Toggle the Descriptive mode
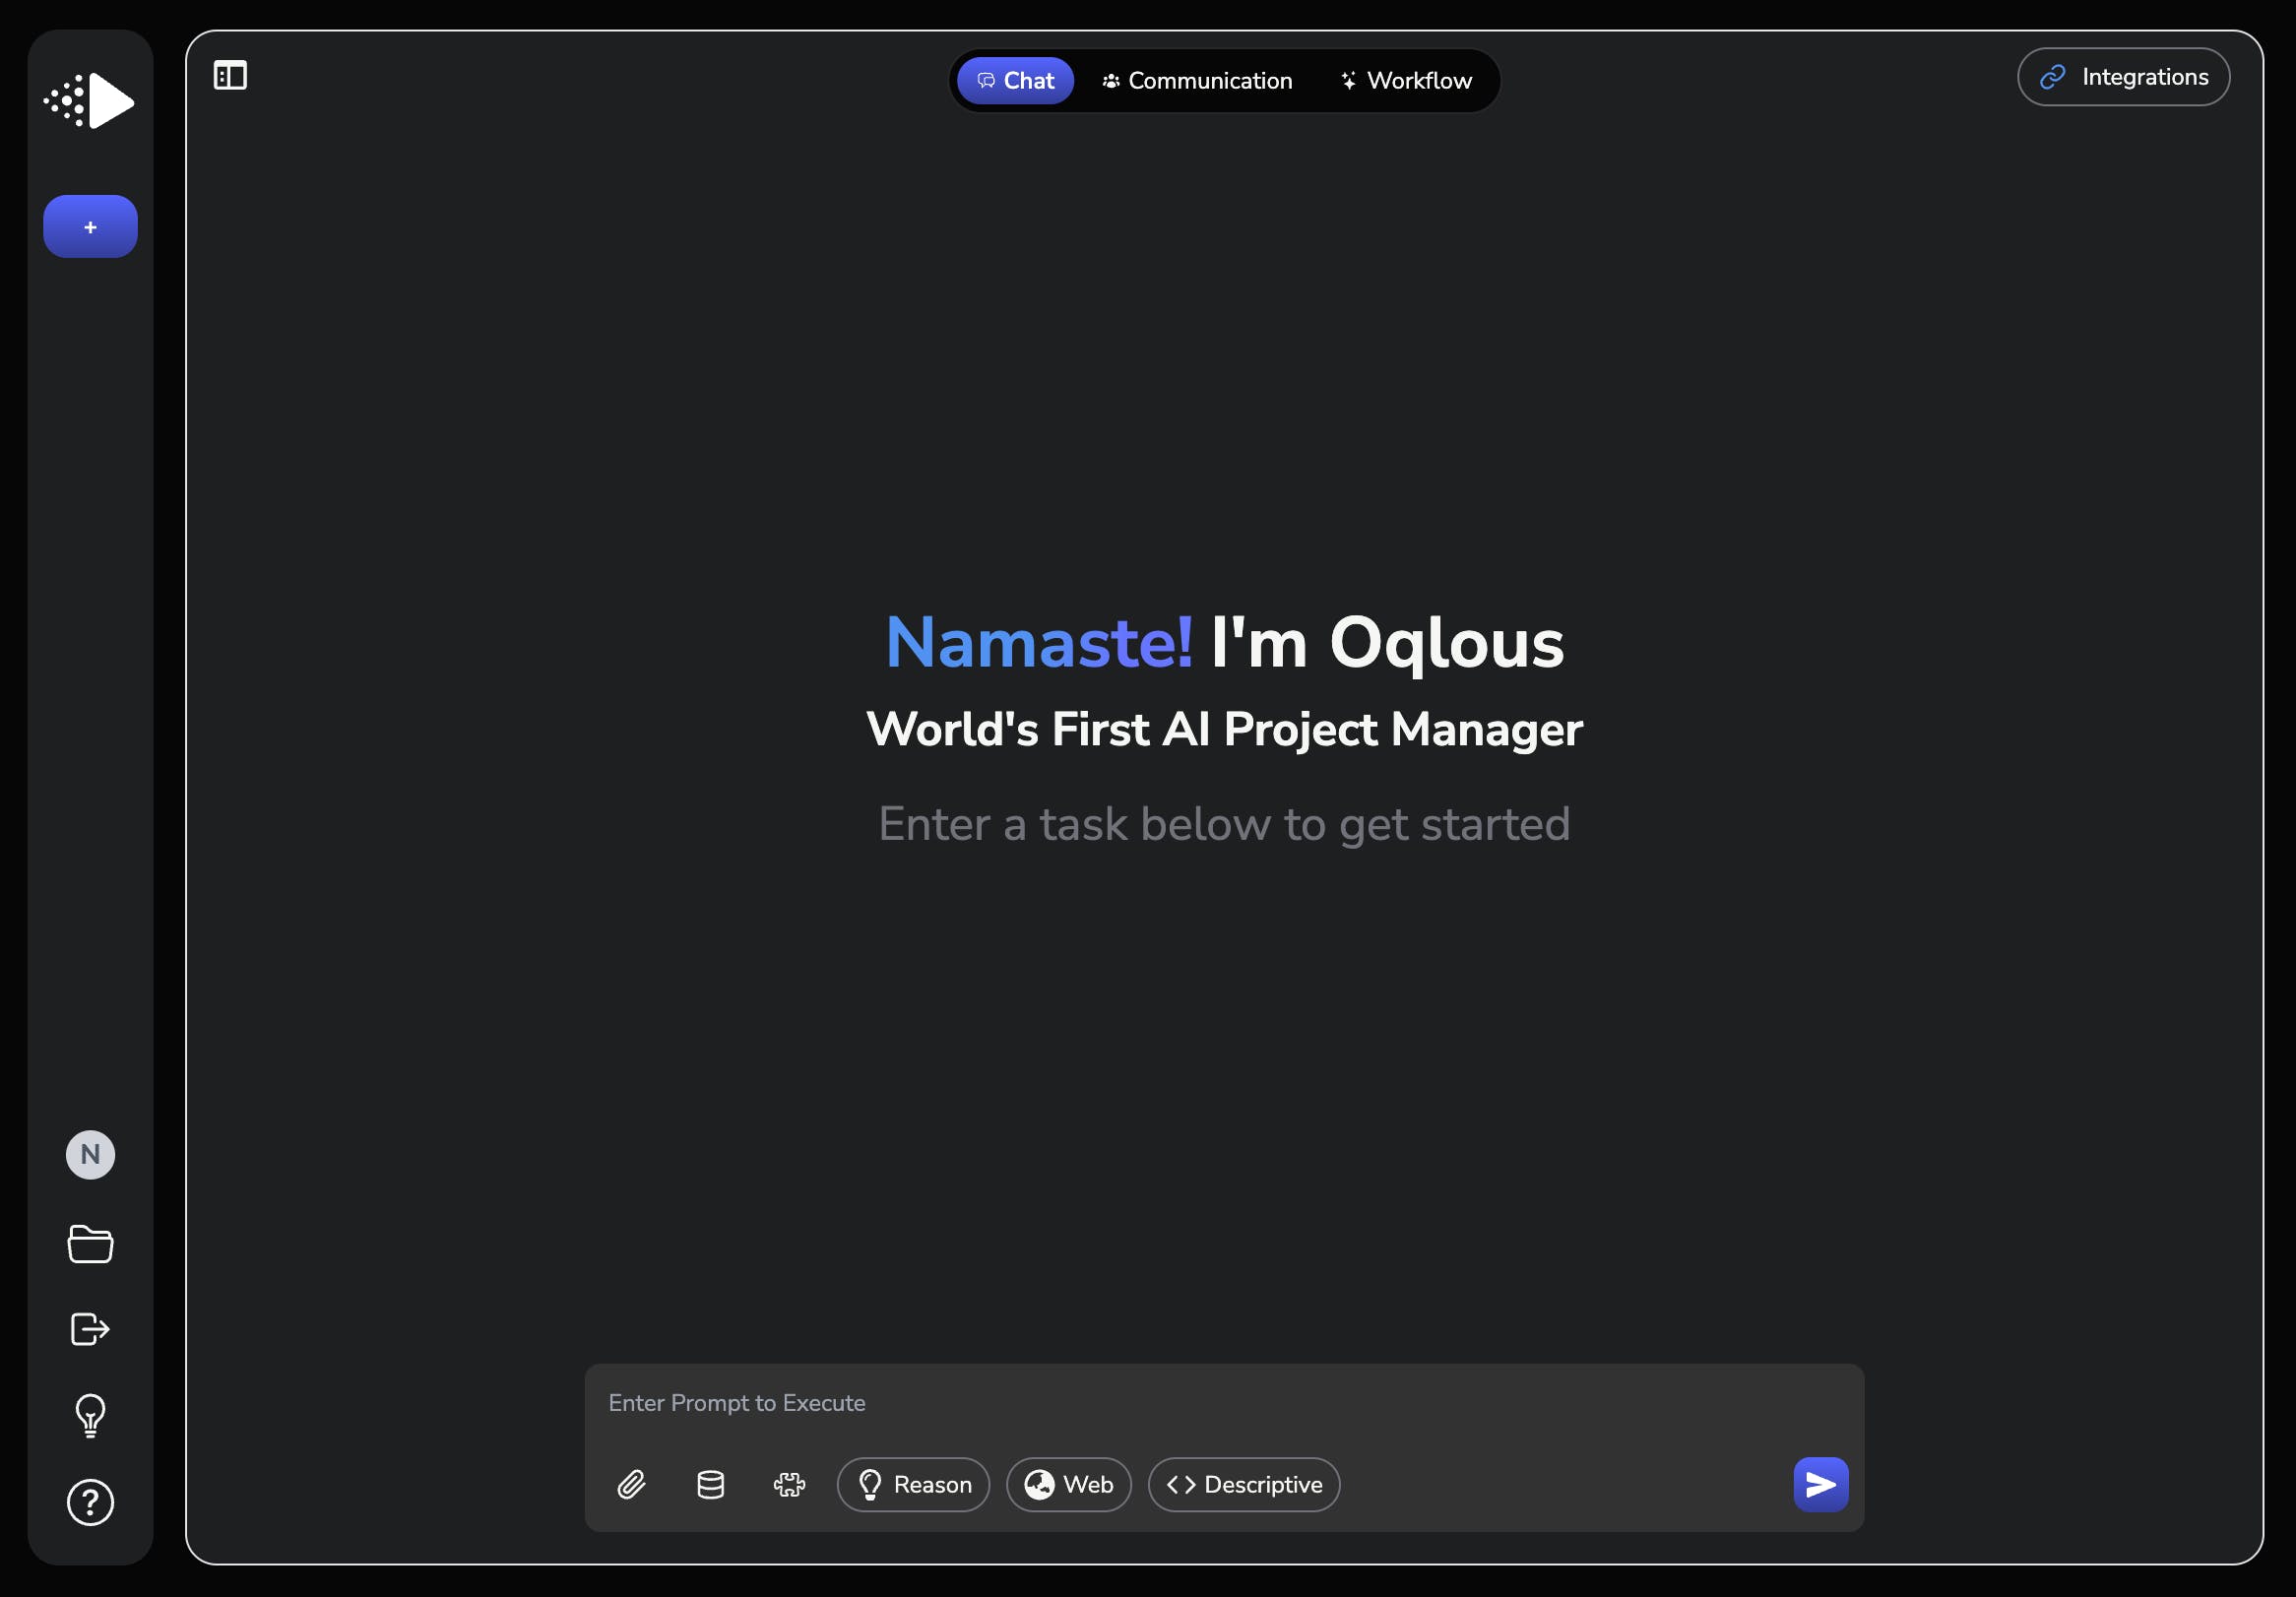 [x=1243, y=1485]
